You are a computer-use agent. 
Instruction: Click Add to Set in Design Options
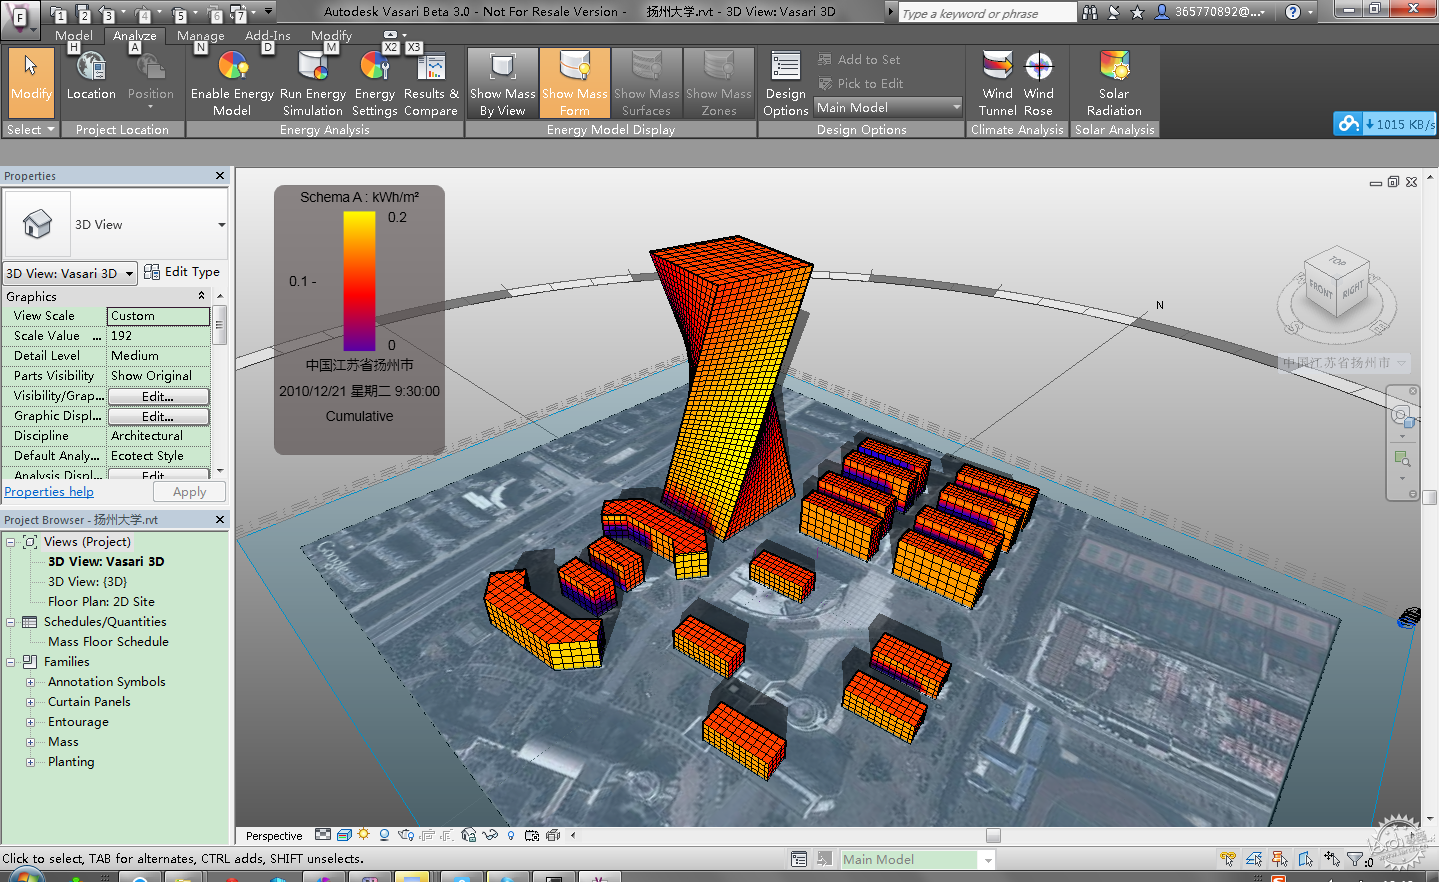click(x=859, y=60)
